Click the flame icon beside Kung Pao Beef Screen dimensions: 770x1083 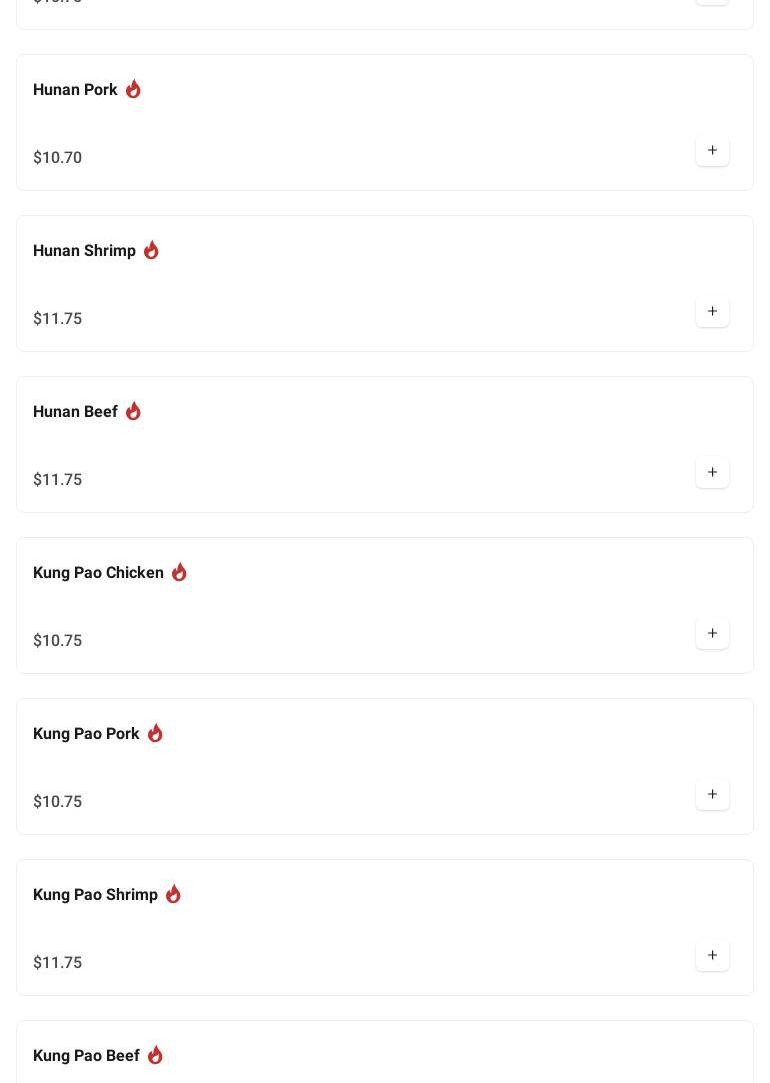tap(155, 1055)
